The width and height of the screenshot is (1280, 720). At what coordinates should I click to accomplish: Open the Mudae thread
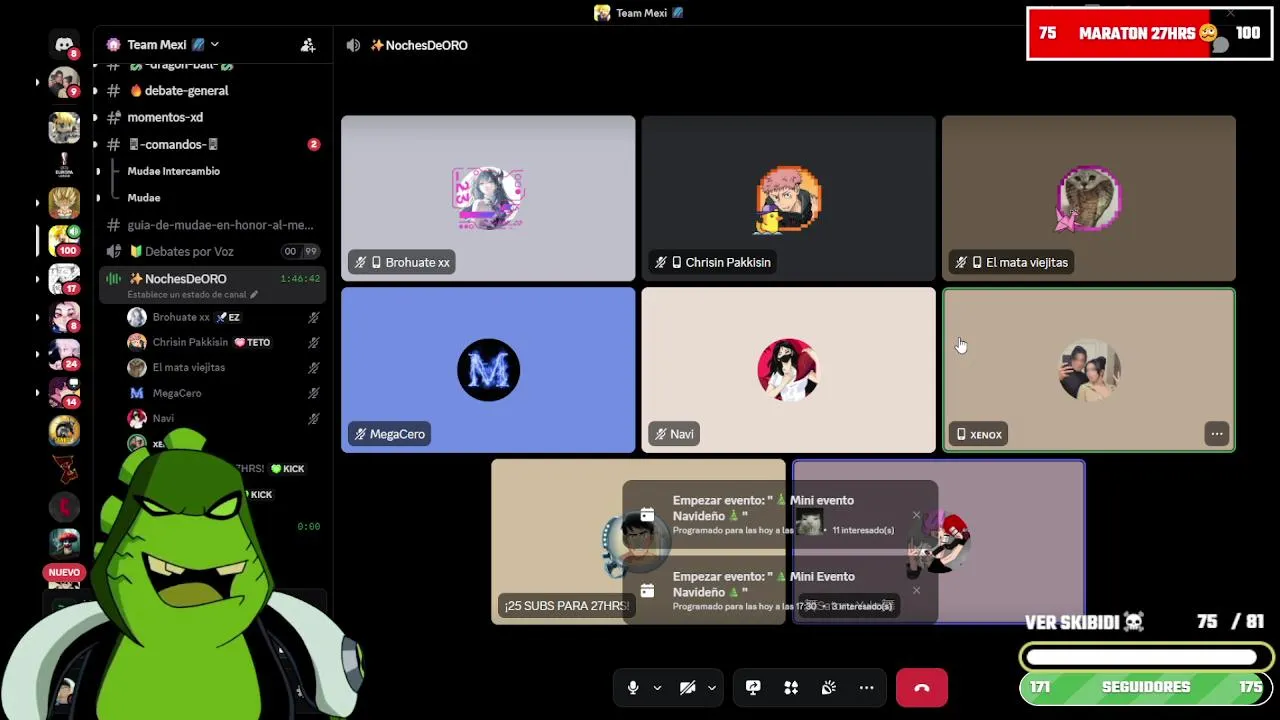pyautogui.click(x=144, y=198)
